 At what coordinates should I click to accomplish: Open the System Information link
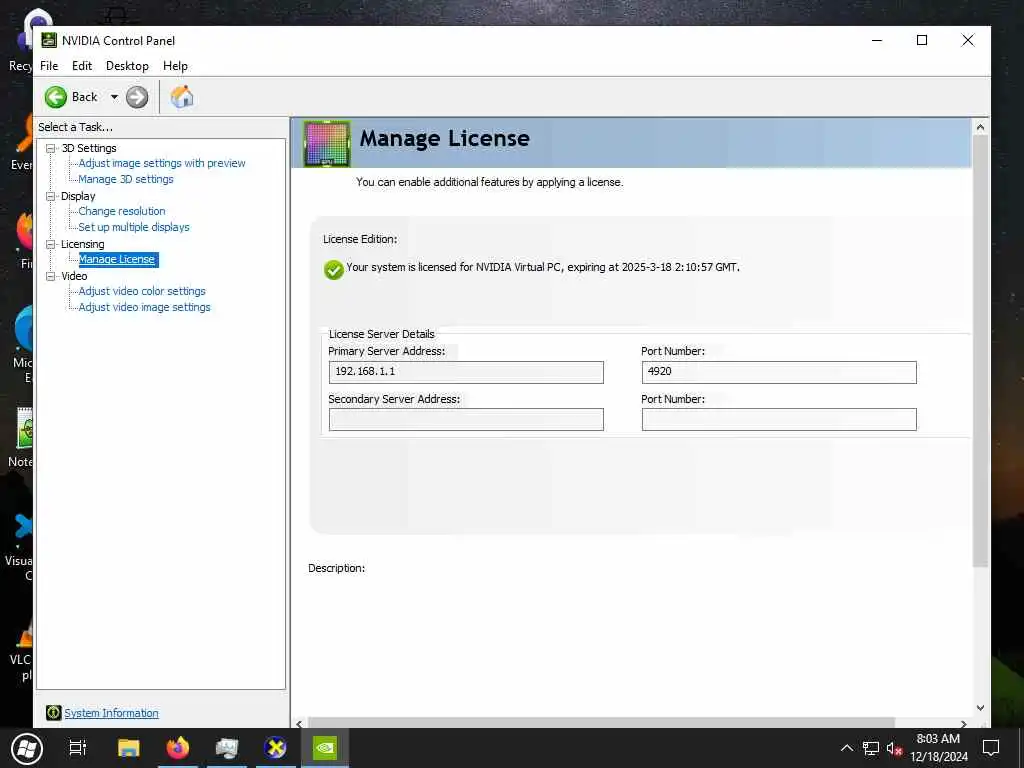(111, 713)
